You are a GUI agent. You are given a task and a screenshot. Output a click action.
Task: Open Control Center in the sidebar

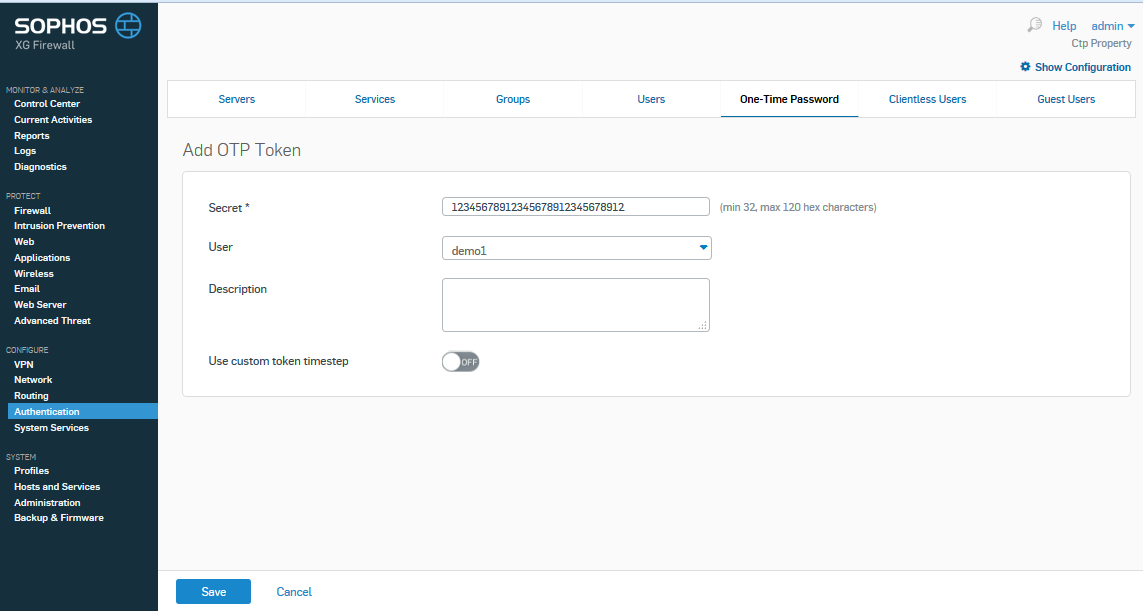[47, 104]
